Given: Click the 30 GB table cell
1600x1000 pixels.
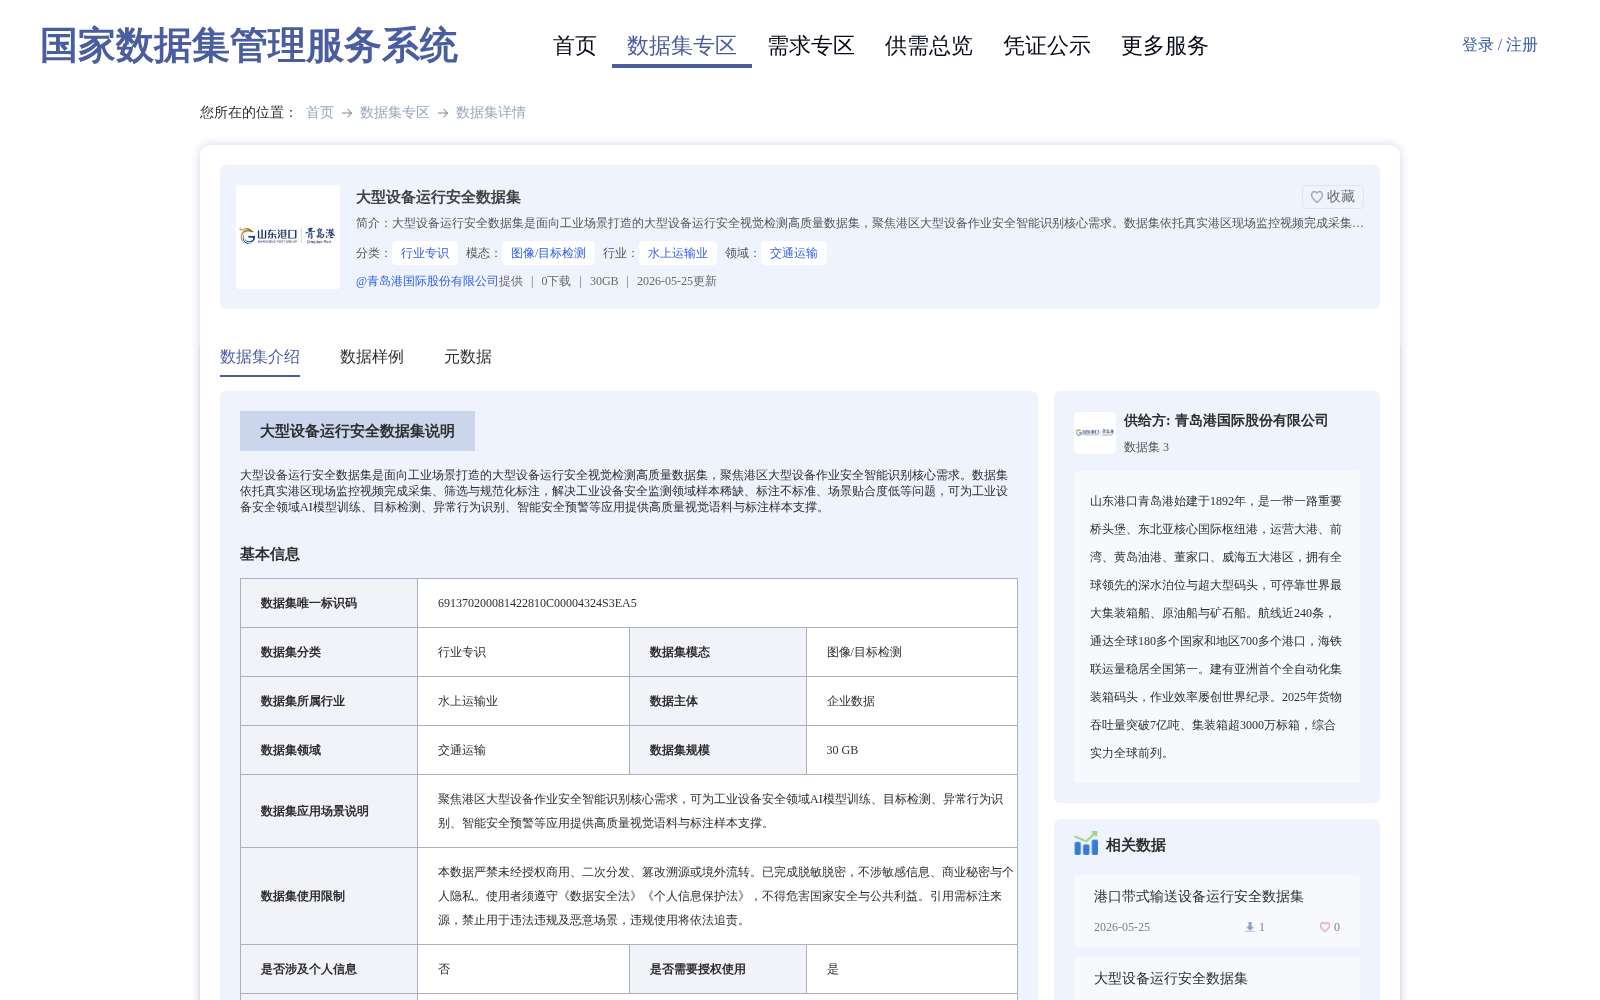Looking at the screenshot, I should (912, 750).
